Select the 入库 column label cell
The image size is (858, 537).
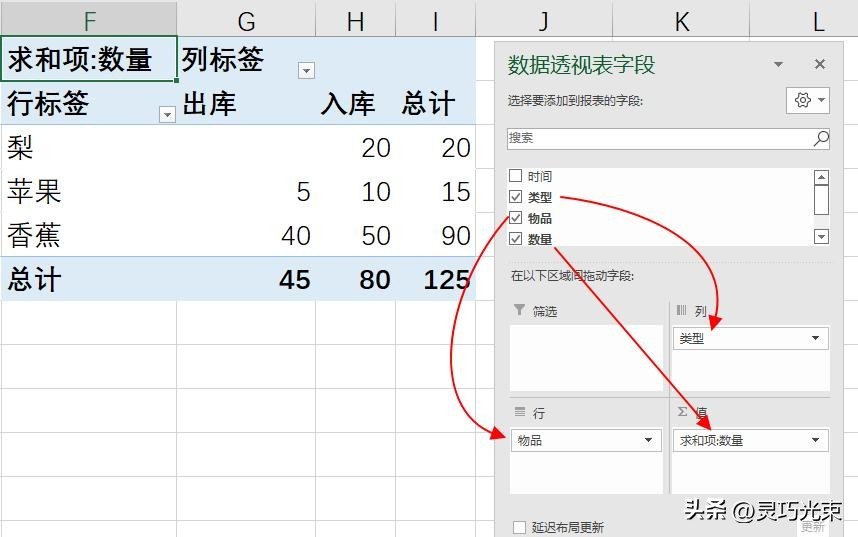(x=356, y=103)
